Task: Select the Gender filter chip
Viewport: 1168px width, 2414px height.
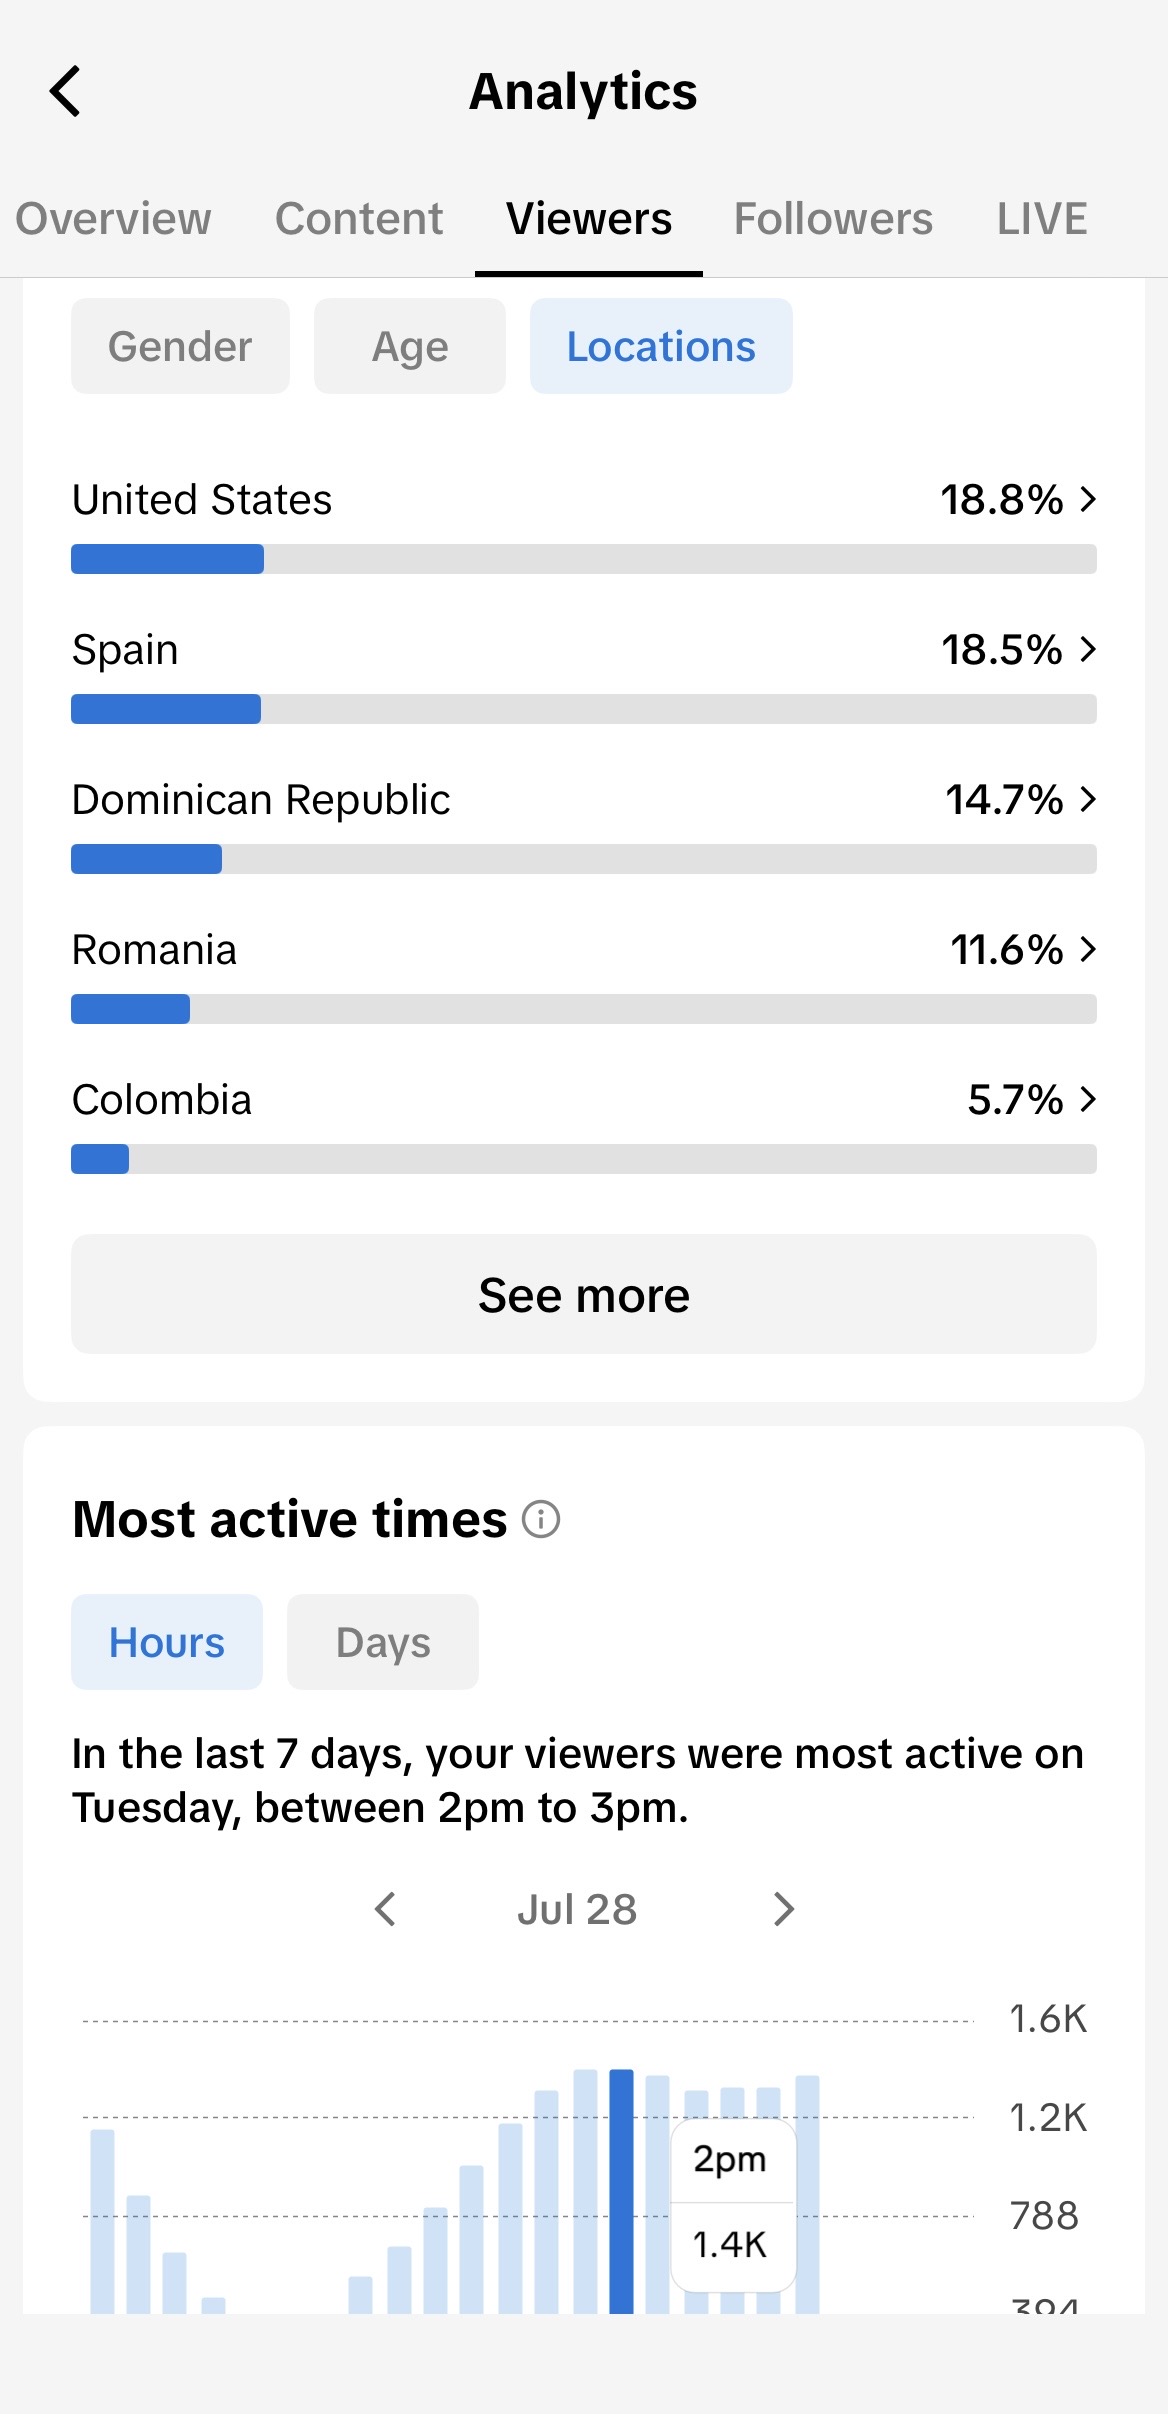Action: tap(180, 346)
